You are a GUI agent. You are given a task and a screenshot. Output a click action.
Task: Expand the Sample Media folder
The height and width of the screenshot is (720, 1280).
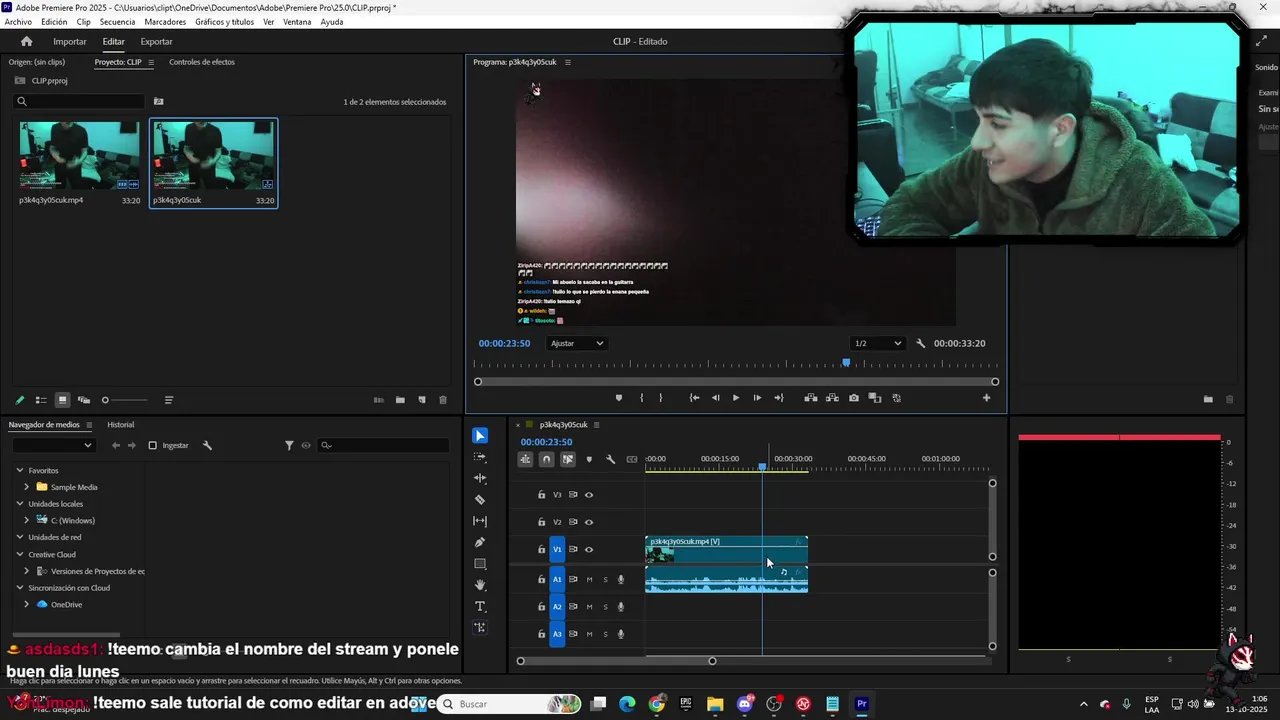[x=27, y=487]
